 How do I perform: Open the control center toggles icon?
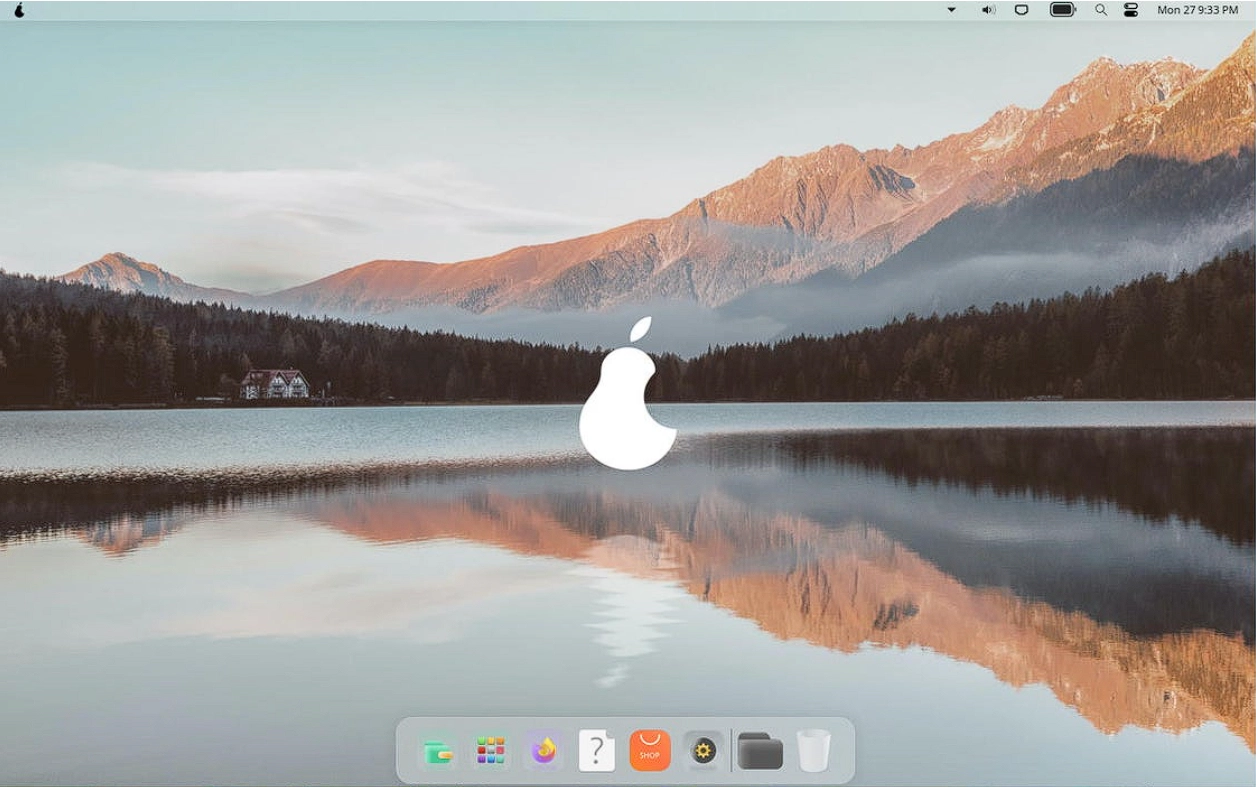(1131, 10)
